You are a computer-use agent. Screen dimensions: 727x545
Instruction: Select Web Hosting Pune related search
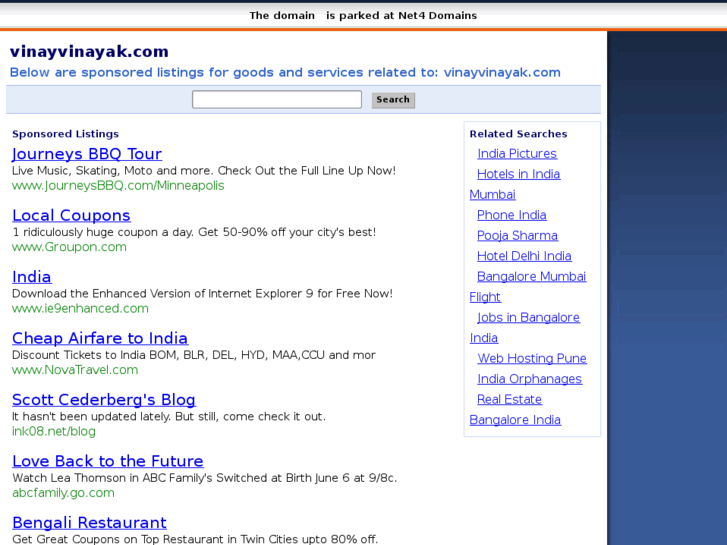pos(532,359)
